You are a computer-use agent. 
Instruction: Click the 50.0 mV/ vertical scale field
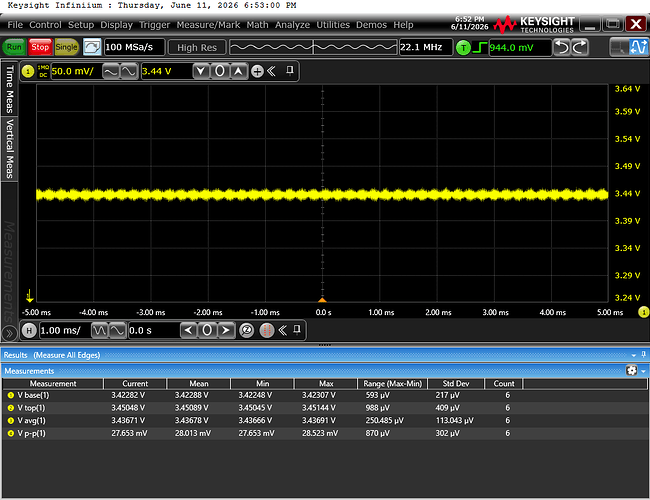point(75,71)
